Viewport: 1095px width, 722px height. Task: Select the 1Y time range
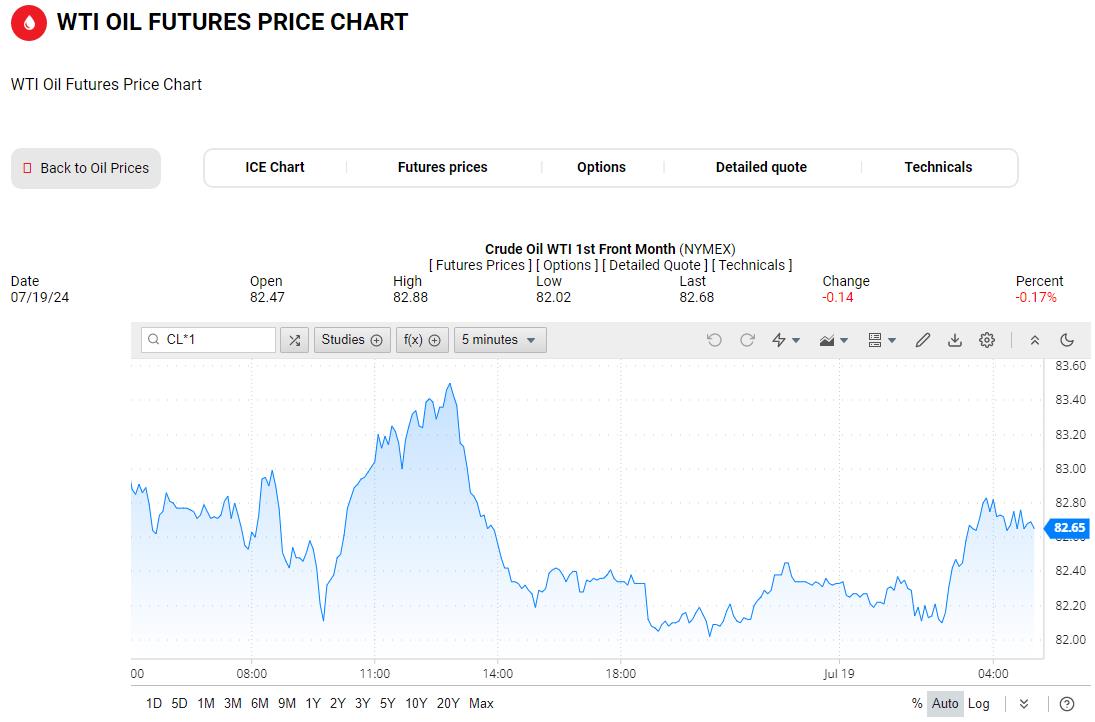(313, 704)
